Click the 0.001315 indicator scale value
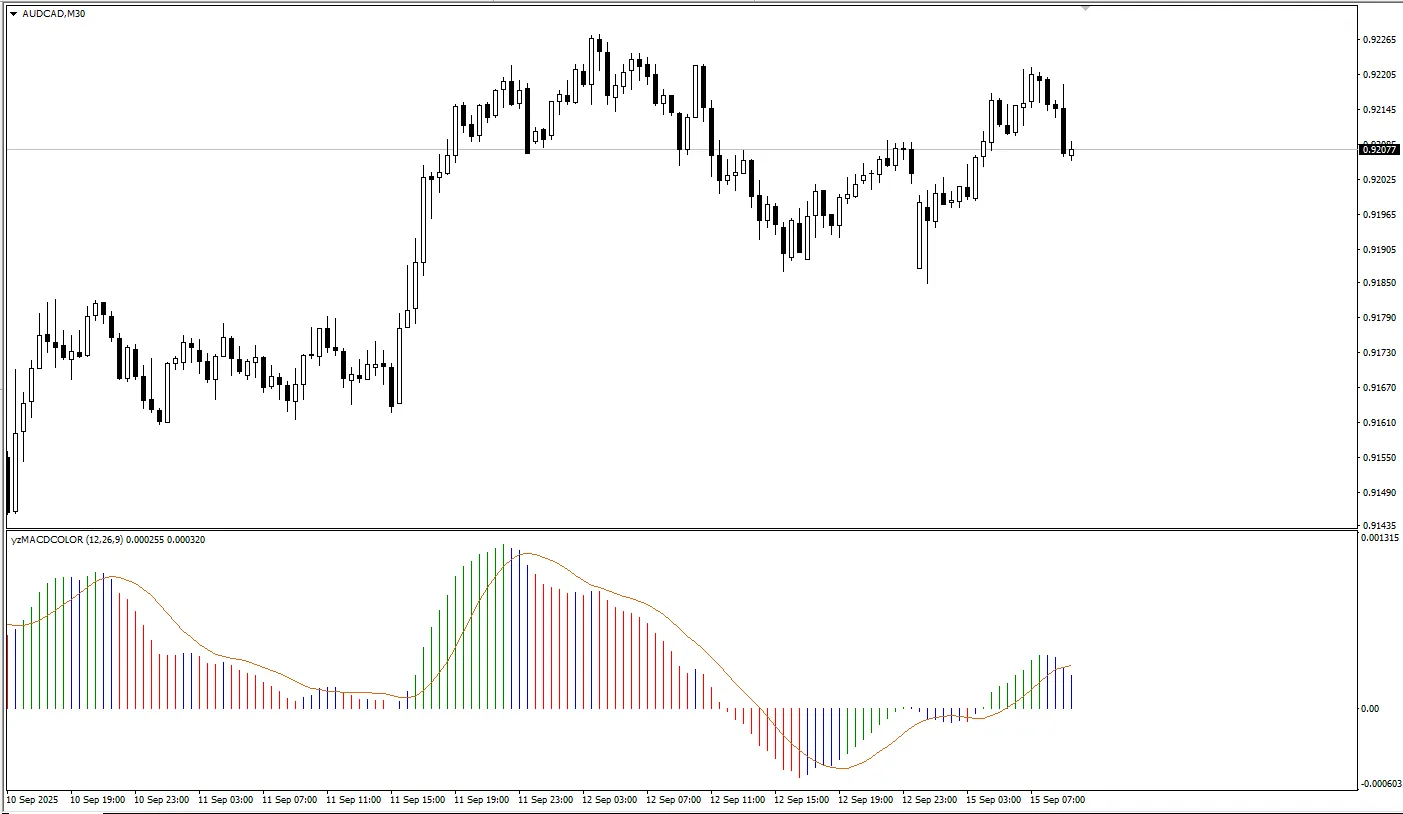 (1380, 538)
